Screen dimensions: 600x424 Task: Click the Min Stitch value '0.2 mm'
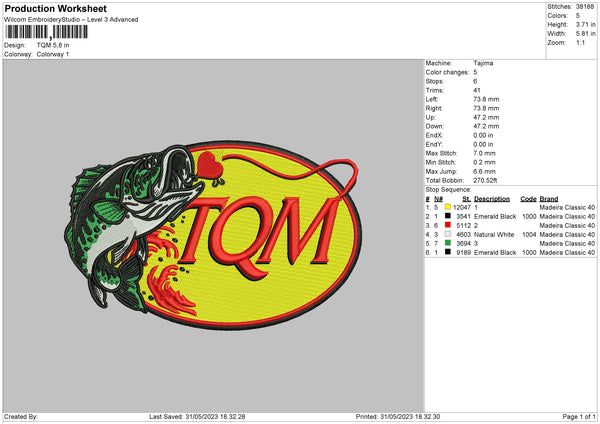(484, 162)
